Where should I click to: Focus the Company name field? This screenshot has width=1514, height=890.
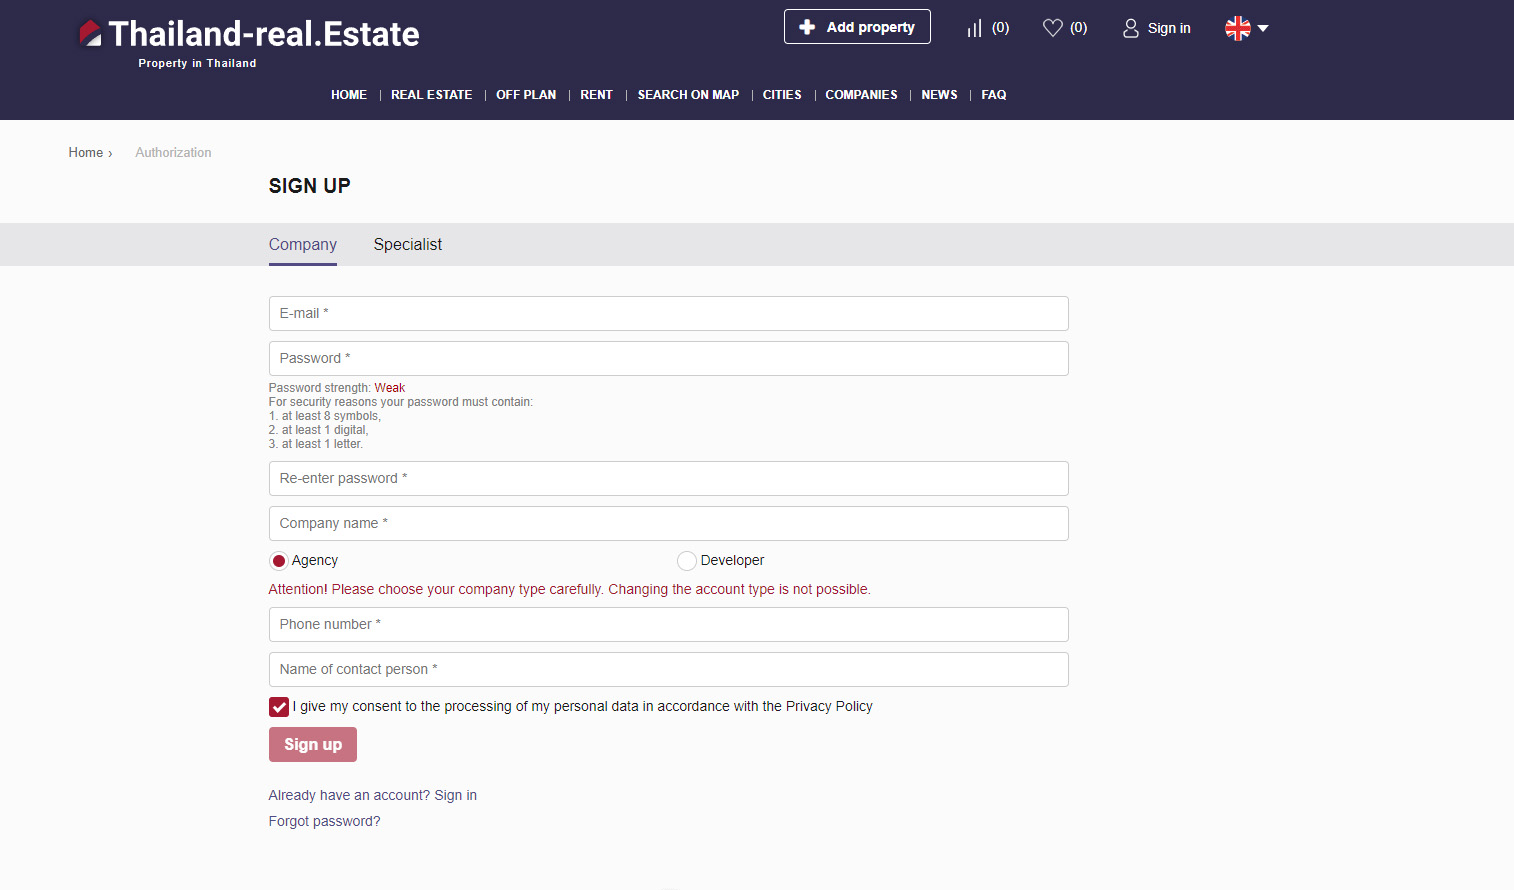point(668,523)
